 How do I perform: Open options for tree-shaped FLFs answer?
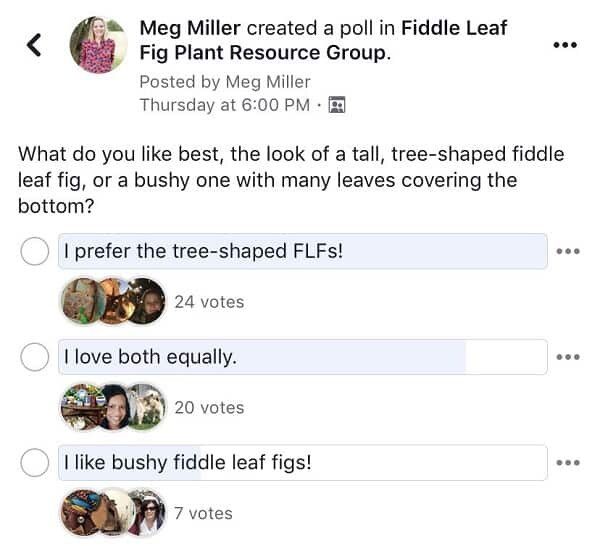[x=568, y=251]
